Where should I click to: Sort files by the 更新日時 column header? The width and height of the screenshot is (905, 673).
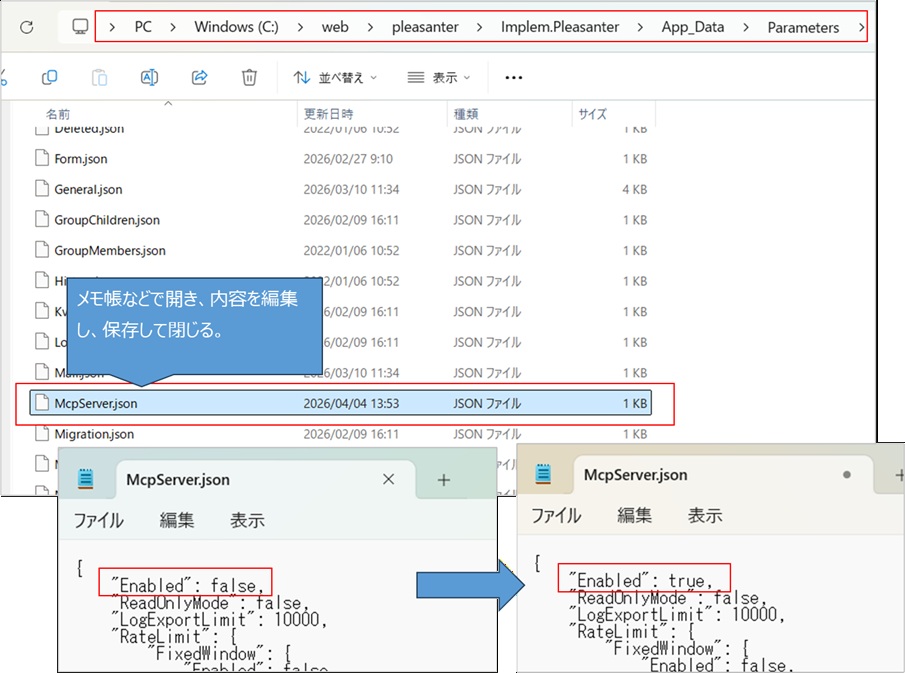click(328, 114)
